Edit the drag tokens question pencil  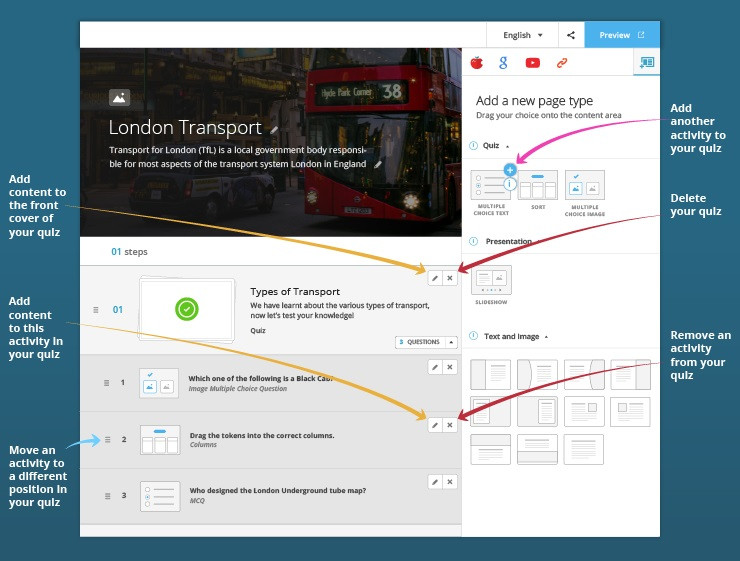pos(435,425)
